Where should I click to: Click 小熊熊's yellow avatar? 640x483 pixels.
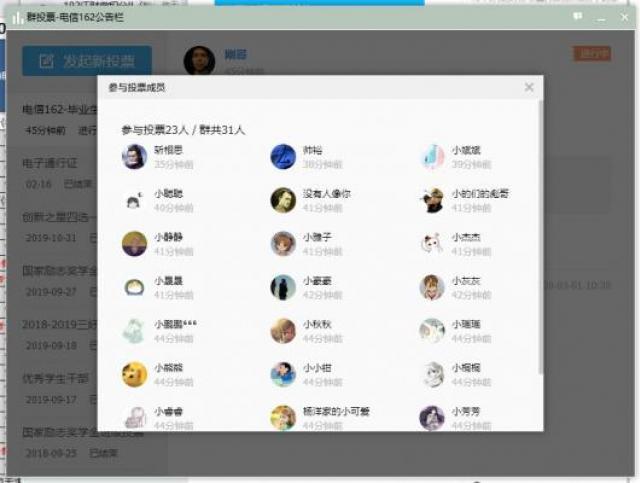pyautogui.click(x=134, y=374)
